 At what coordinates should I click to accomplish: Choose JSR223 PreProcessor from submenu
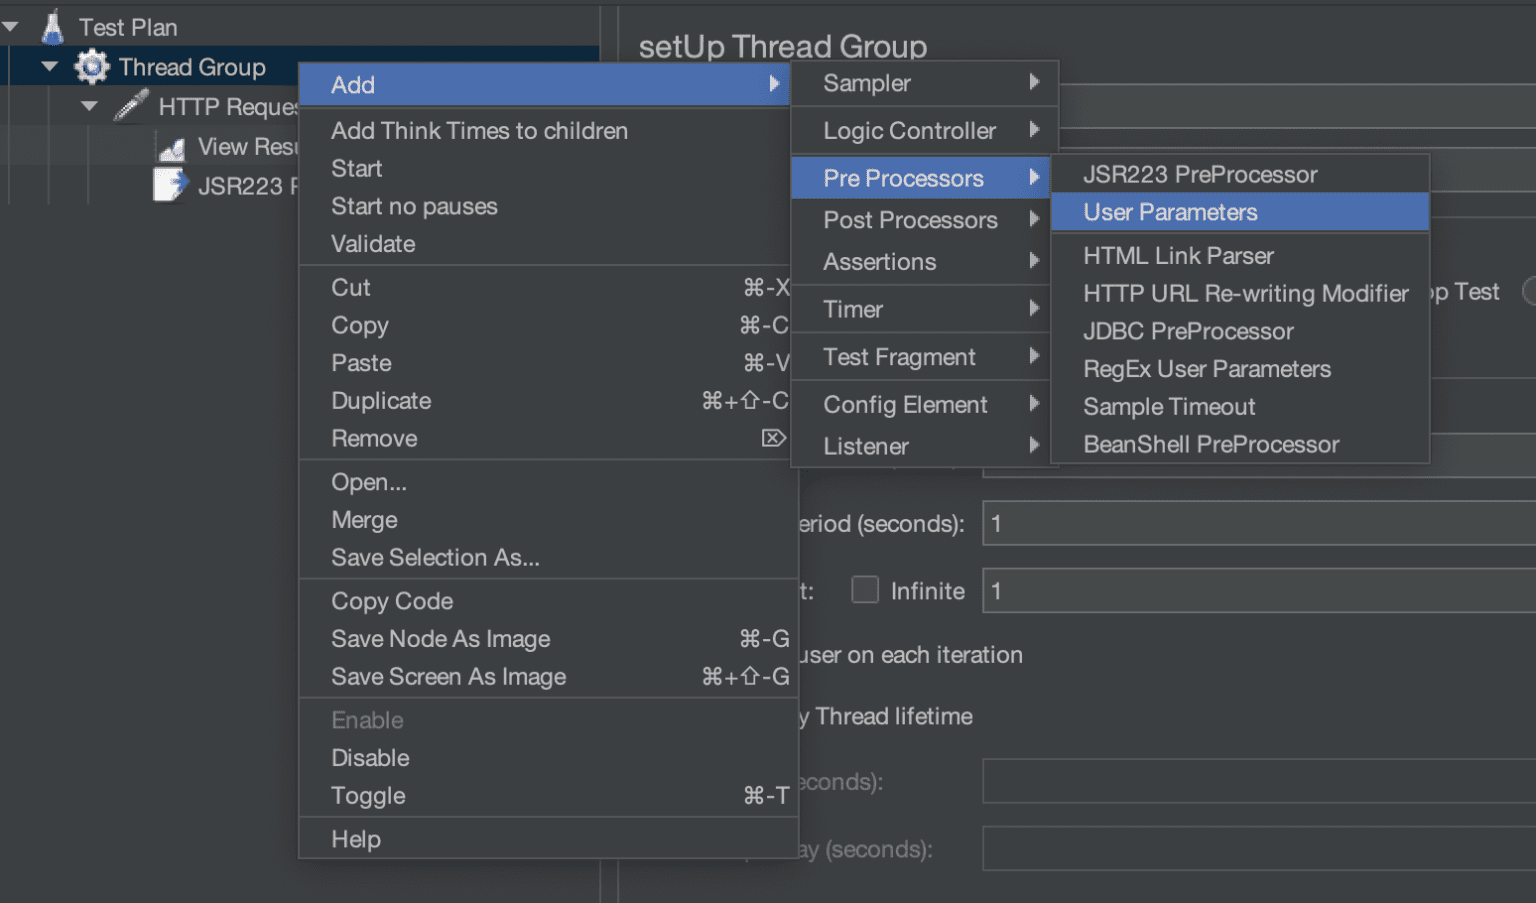1199,174
